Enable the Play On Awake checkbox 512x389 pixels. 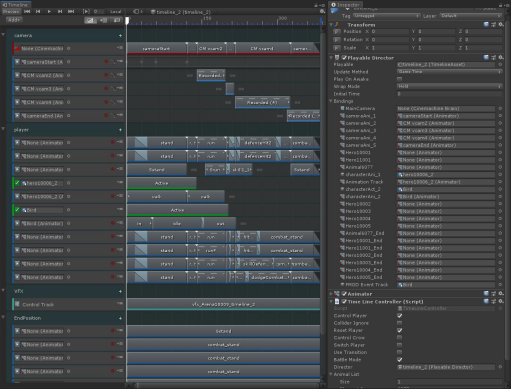point(399,79)
